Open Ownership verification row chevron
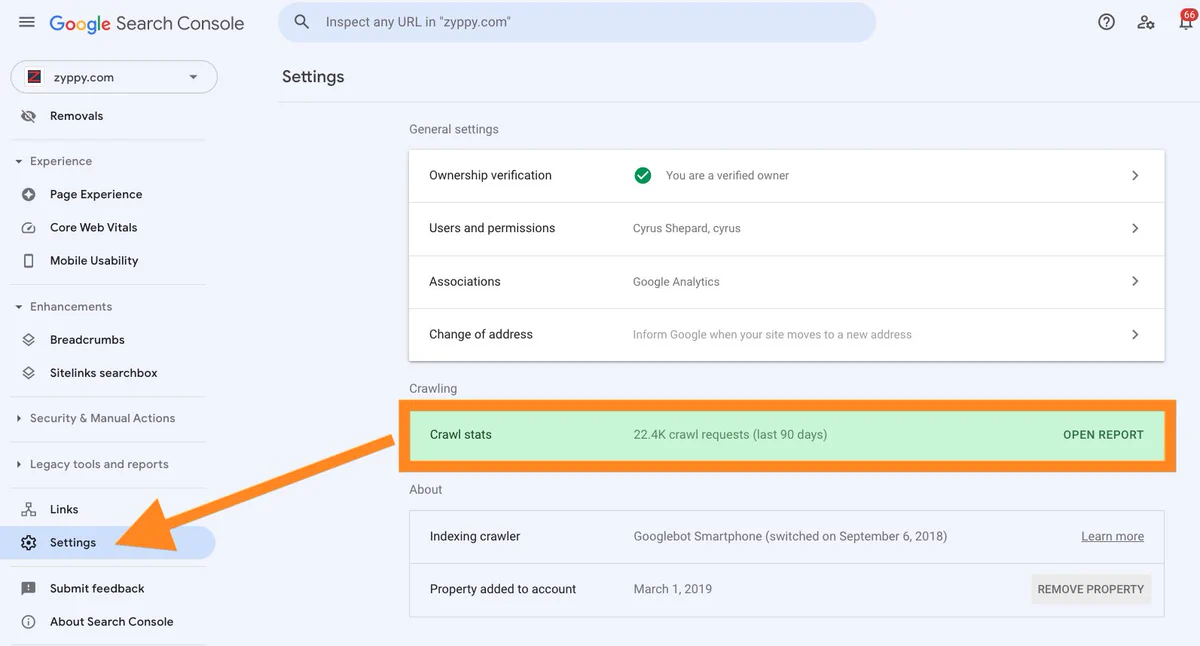Screen dimensions: 1200x646 coord(1135,175)
